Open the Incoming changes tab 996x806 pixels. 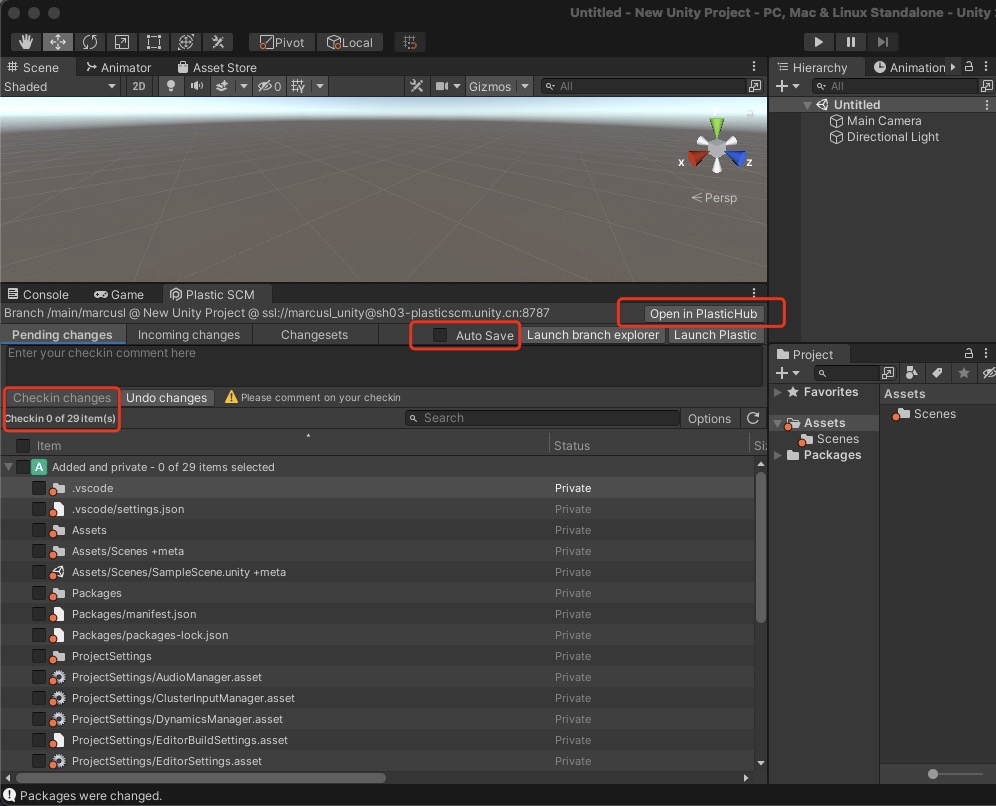(189, 335)
